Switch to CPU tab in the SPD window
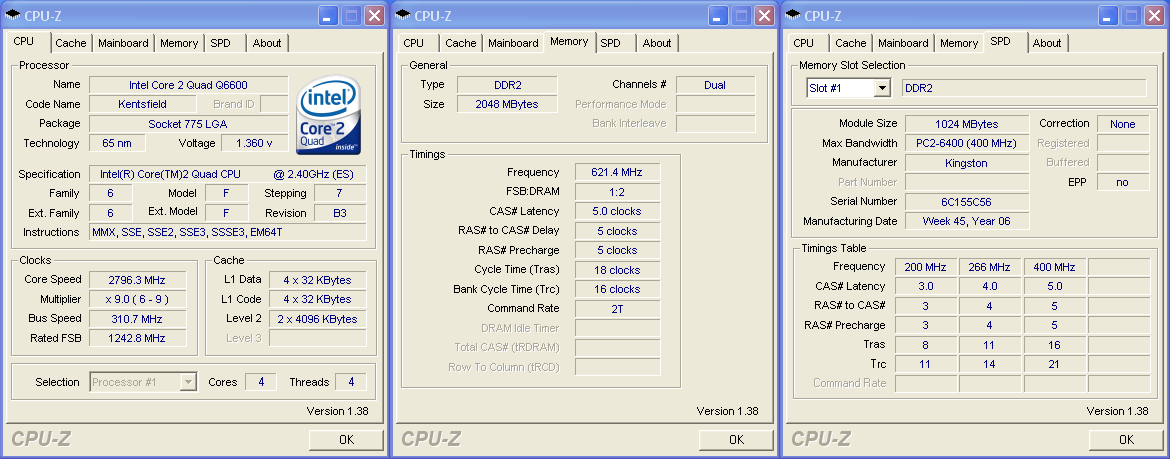This screenshot has width=1170, height=459. (x=804, y=43)
